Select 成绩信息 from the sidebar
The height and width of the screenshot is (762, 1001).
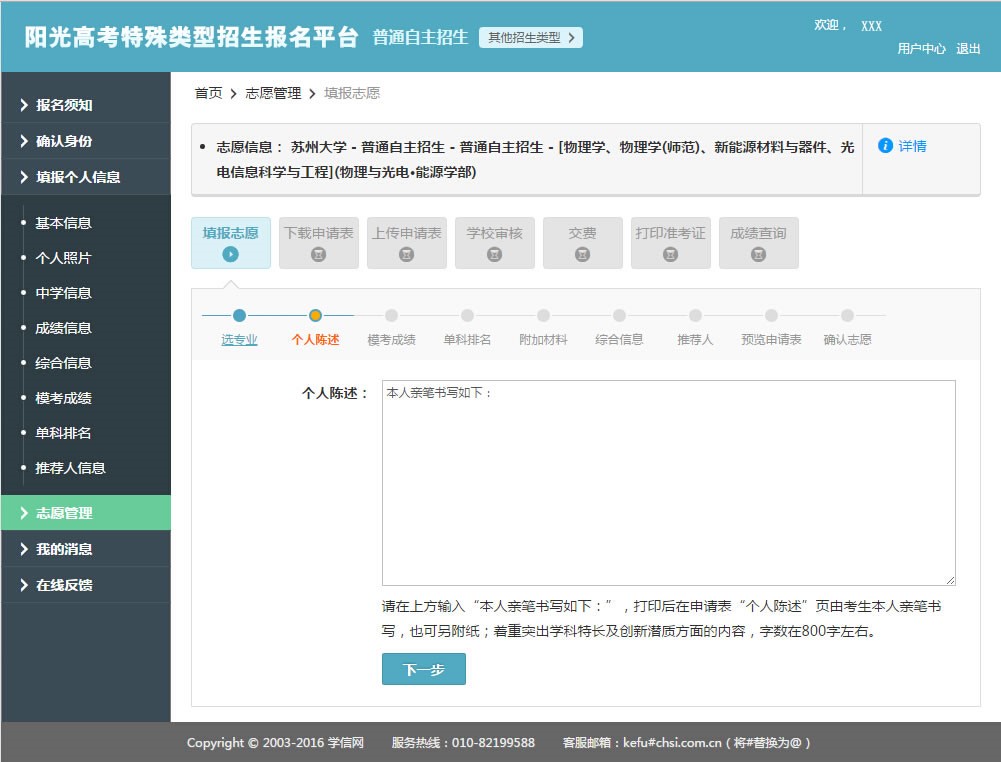coord(64,328)
